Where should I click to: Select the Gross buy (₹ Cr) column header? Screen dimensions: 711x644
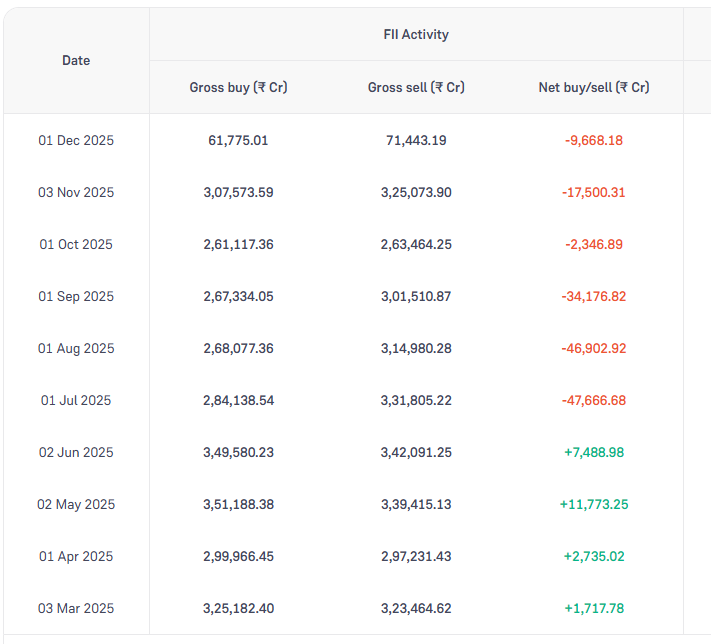238,87
